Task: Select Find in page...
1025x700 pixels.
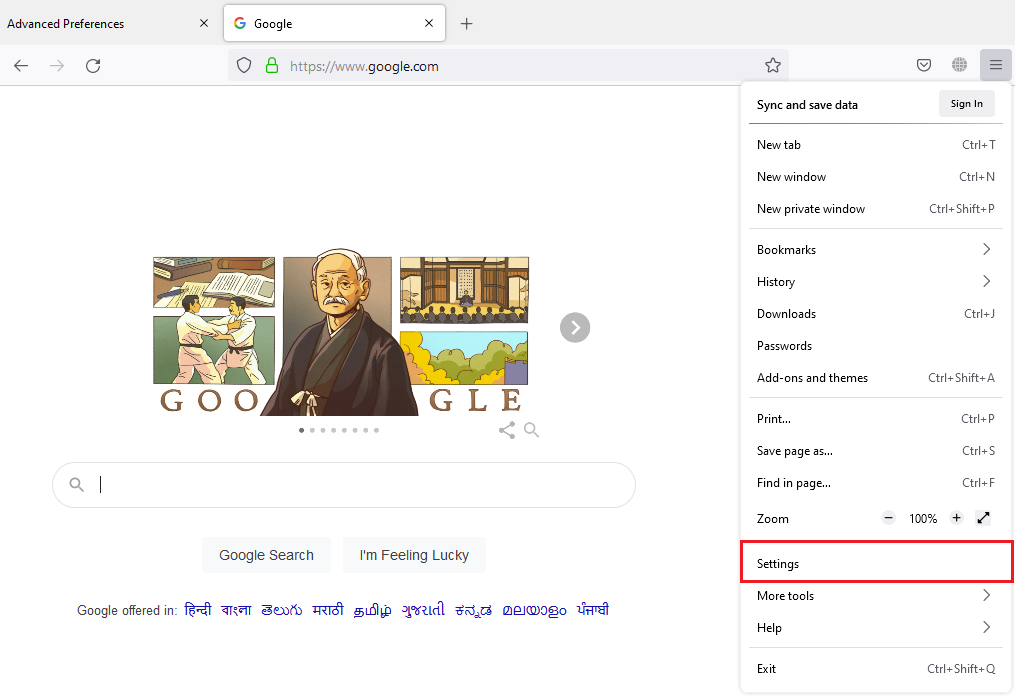Action: (876, 483)
